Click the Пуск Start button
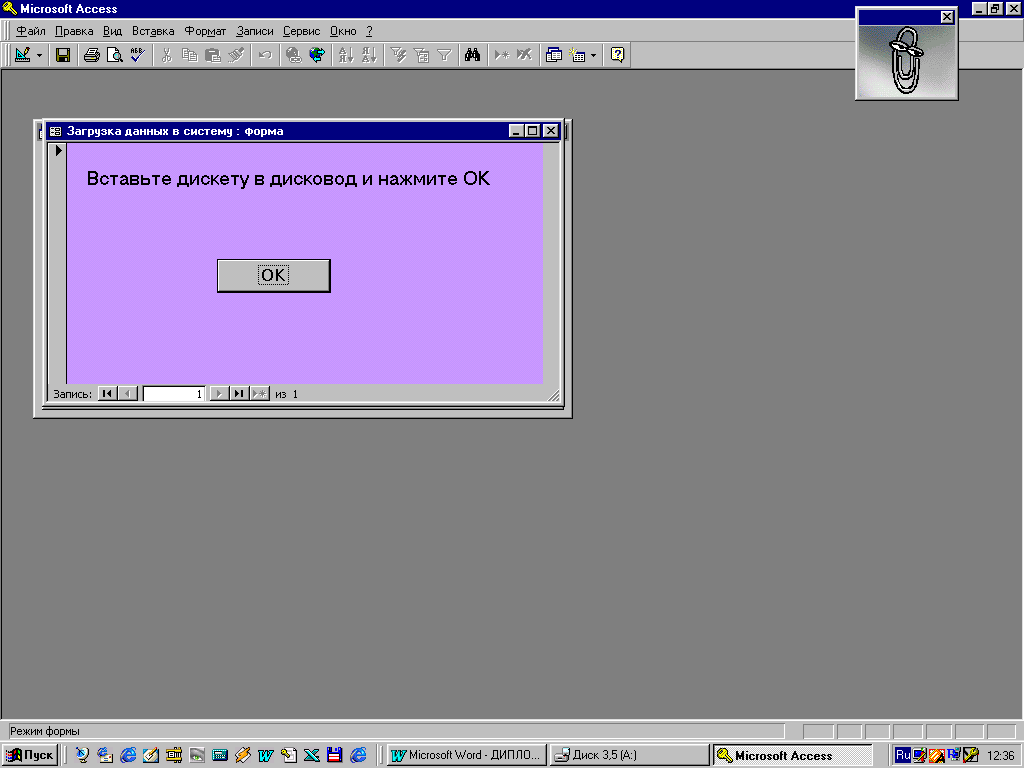The image size is (1024, 768). coord(30,755)
